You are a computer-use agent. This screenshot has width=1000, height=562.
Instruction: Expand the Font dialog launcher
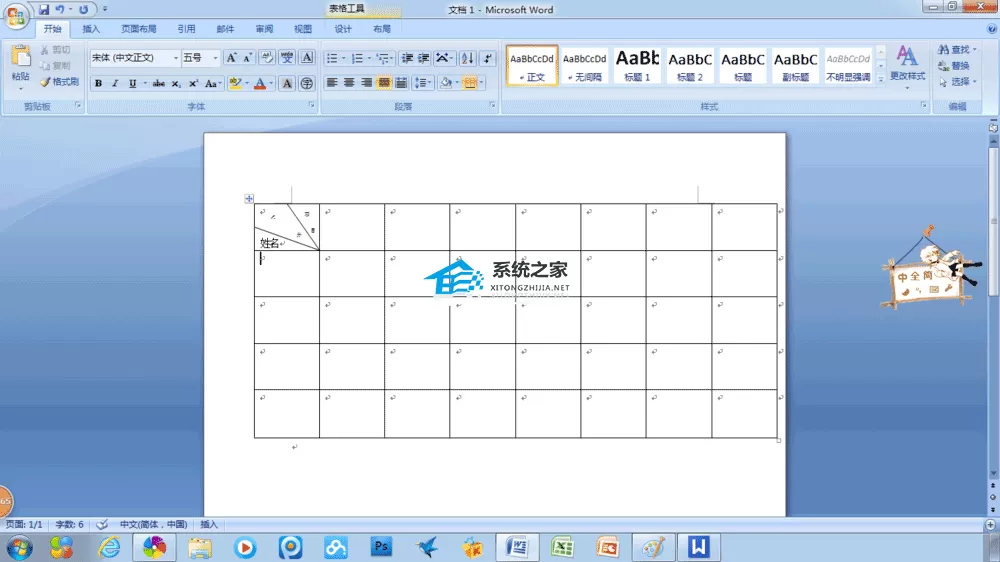point(312,105)
